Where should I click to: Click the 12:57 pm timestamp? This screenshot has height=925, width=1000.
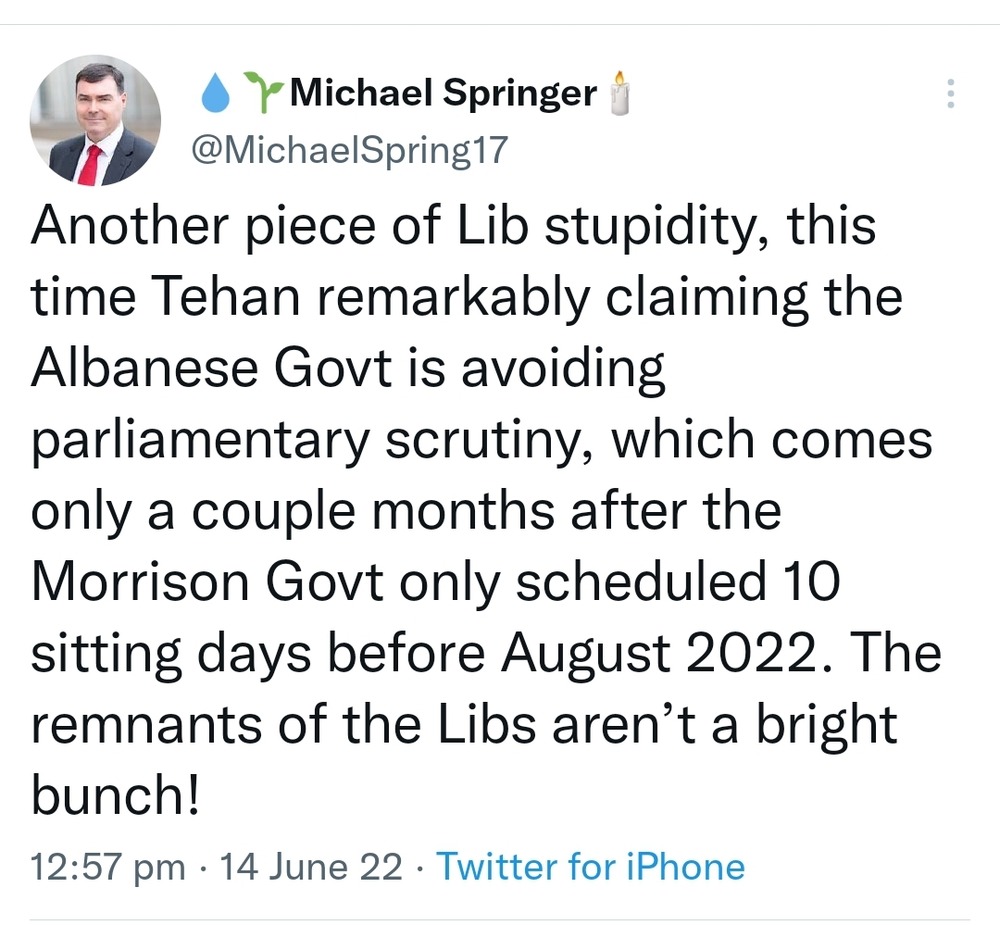[108, 867]
